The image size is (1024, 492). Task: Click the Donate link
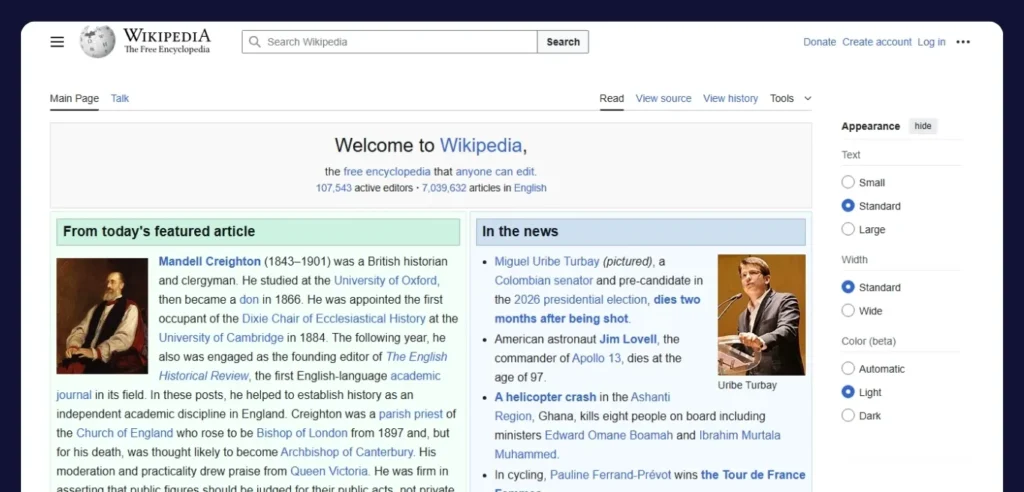[820, 42]
